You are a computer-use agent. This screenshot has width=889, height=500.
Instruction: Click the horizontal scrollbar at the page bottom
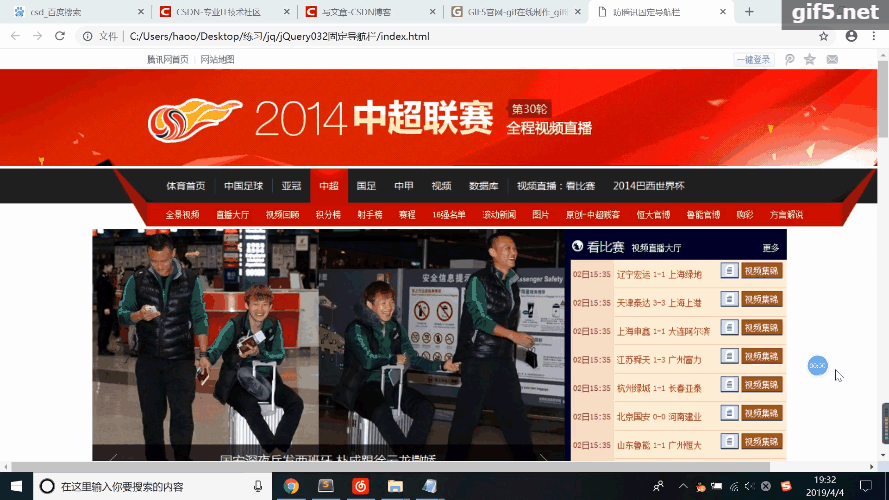[x=390, y=467]
